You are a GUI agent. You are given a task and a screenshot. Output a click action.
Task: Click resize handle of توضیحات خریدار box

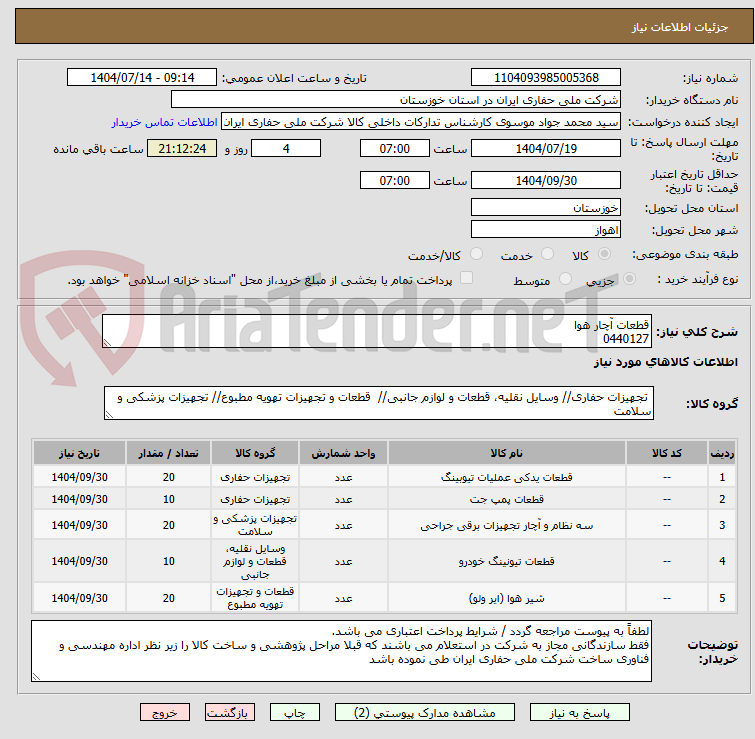(36, 677)
